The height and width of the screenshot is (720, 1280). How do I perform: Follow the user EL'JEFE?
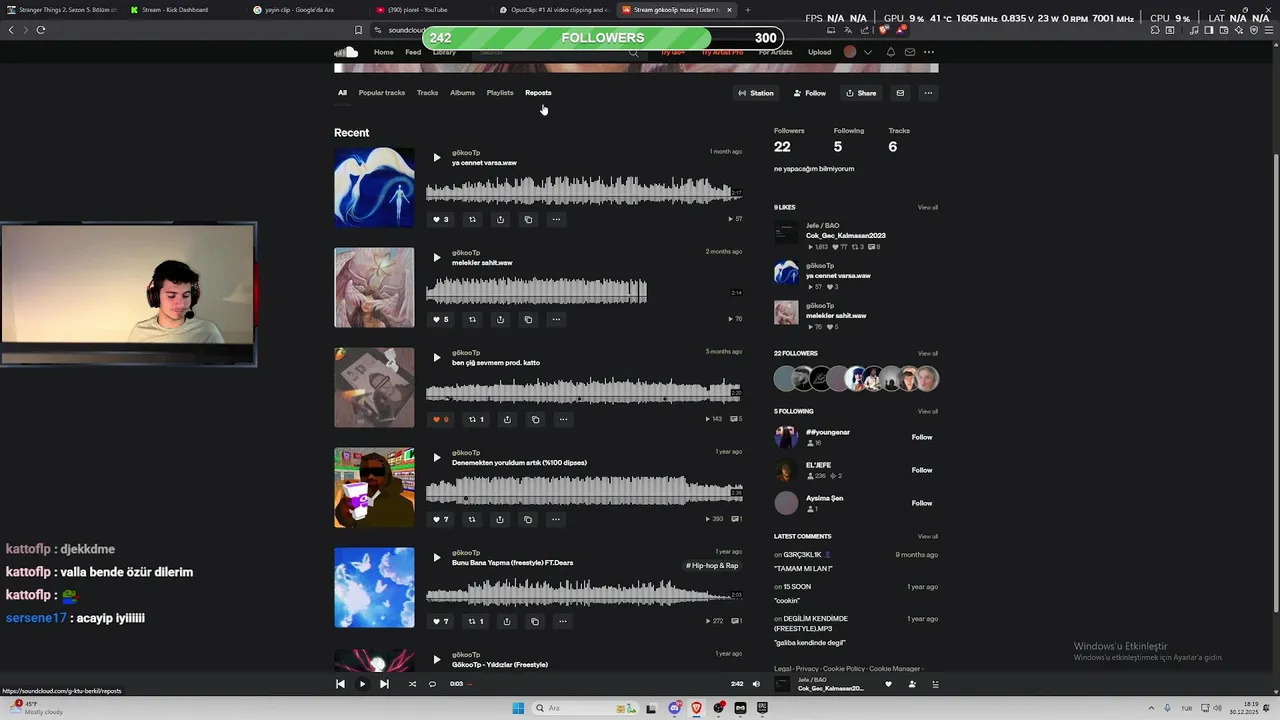(x=922, y=470)
